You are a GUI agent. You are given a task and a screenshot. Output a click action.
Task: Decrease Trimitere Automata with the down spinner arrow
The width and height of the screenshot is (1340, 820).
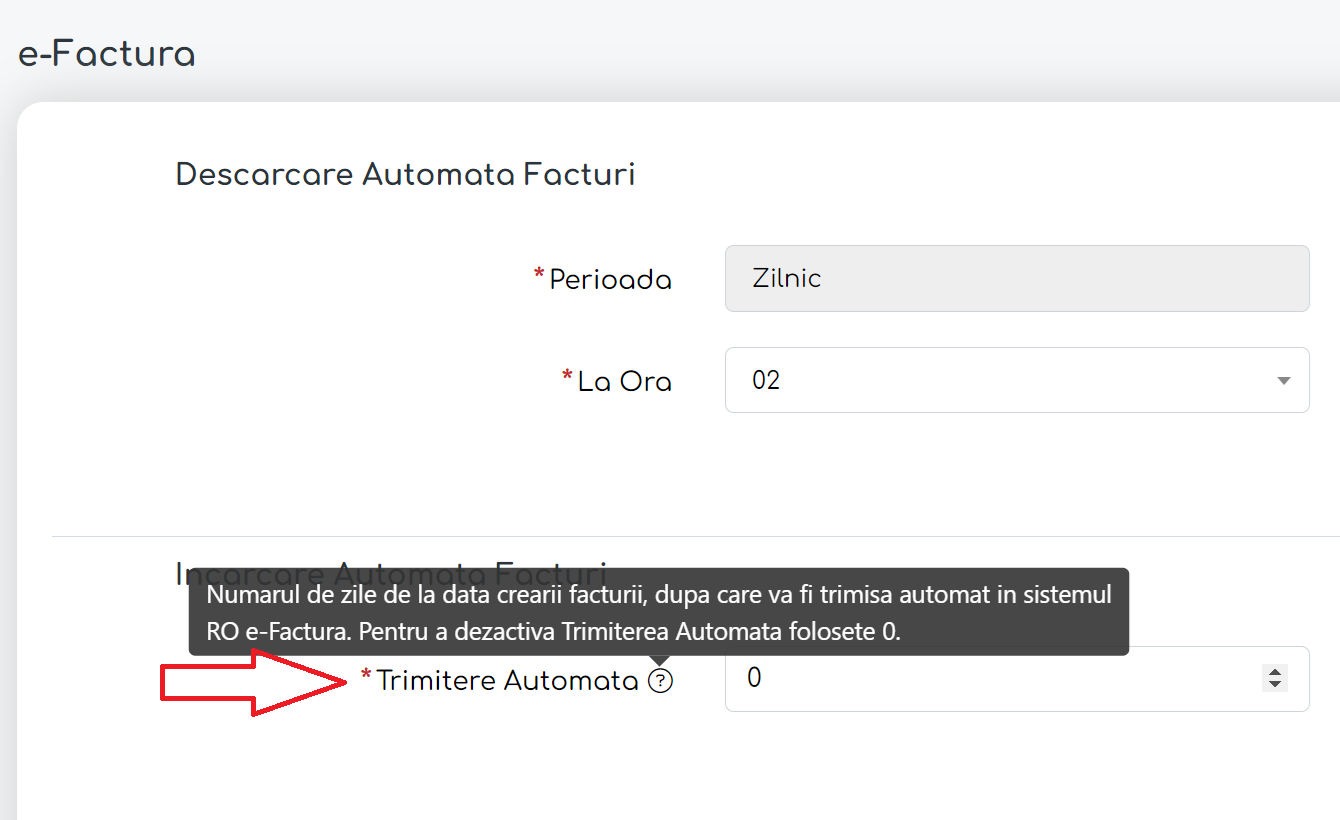pos(1275,685)
